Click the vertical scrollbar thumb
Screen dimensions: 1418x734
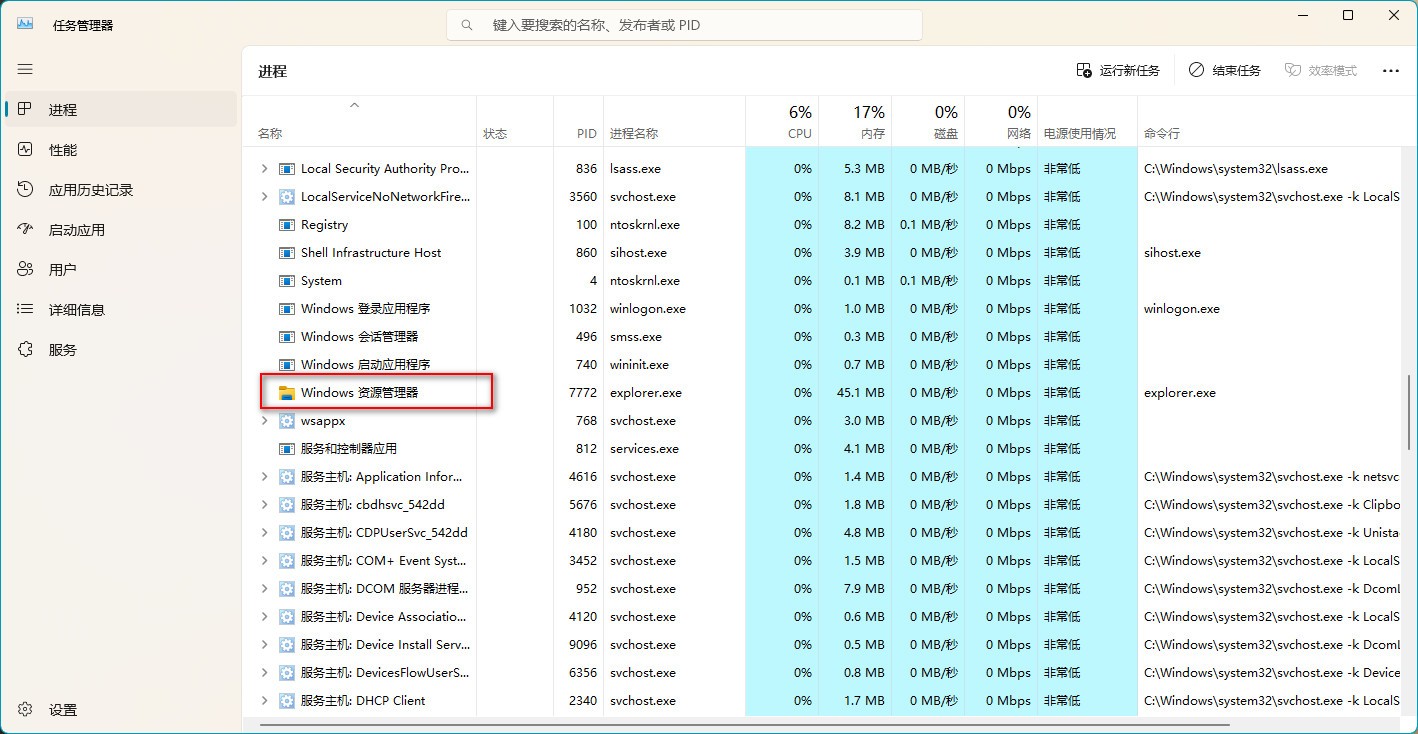(x=1409, y=413)
